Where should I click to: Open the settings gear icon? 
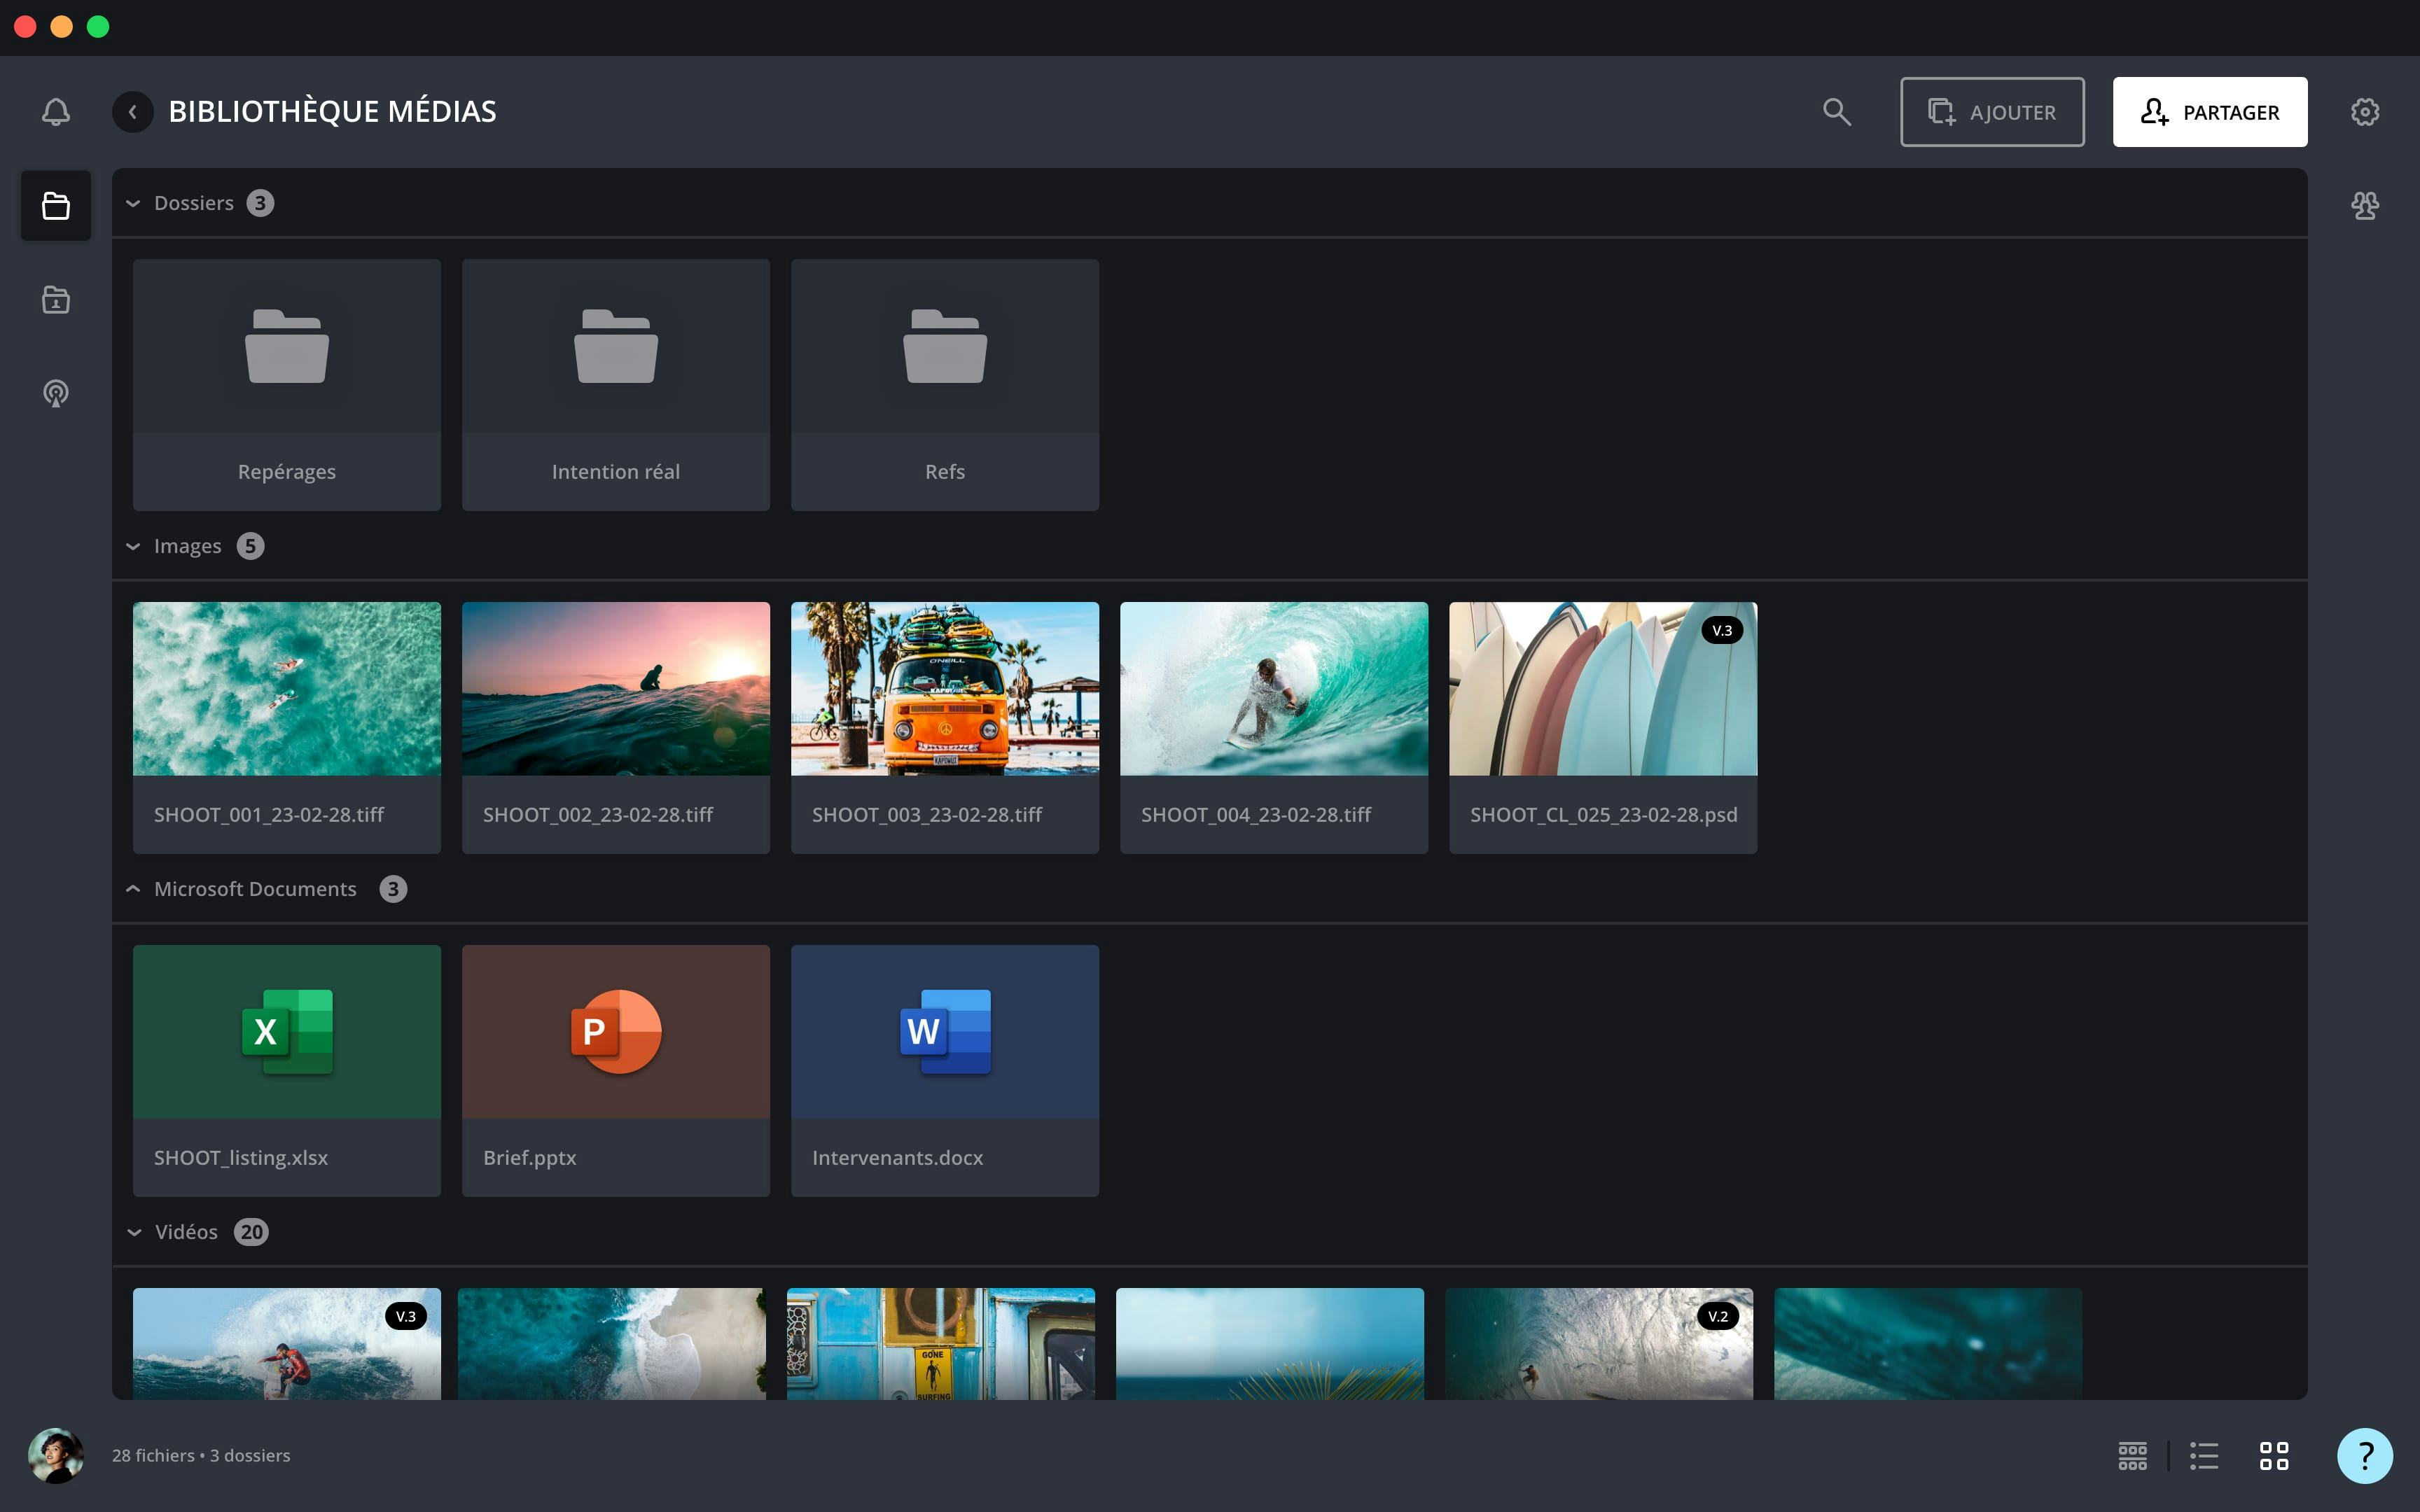pyautogui.click(x=2364, y=111)
